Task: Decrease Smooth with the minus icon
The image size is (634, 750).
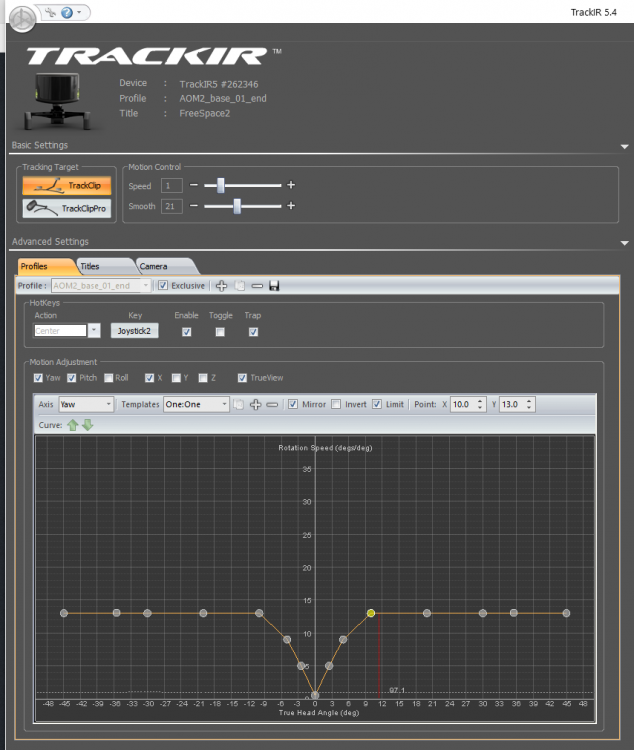Action: [x=193, y=206]
